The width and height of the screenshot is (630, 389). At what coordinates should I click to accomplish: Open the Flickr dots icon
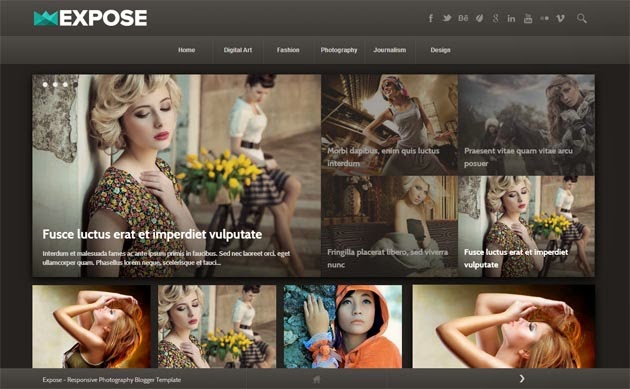tap(544, 18)
